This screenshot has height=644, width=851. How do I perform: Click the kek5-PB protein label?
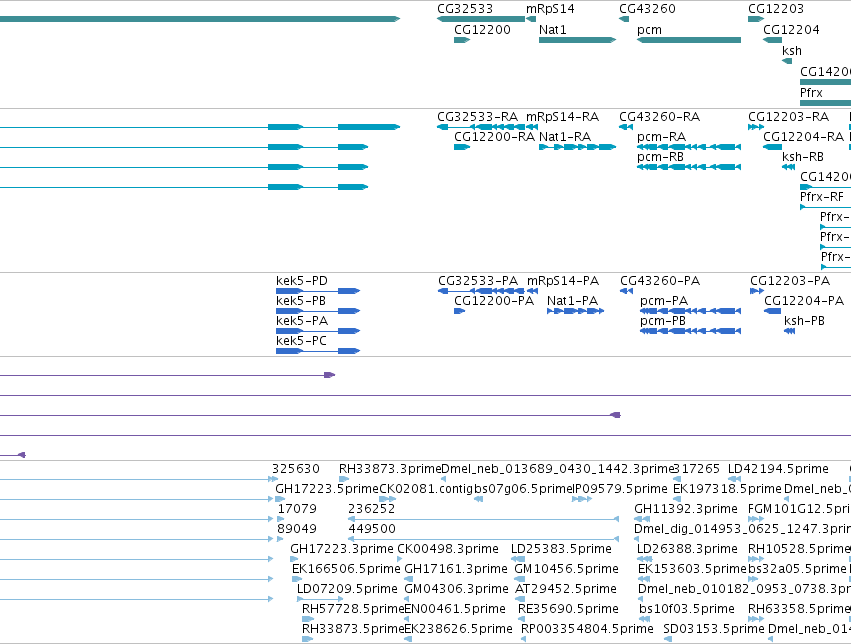(301, 301)
